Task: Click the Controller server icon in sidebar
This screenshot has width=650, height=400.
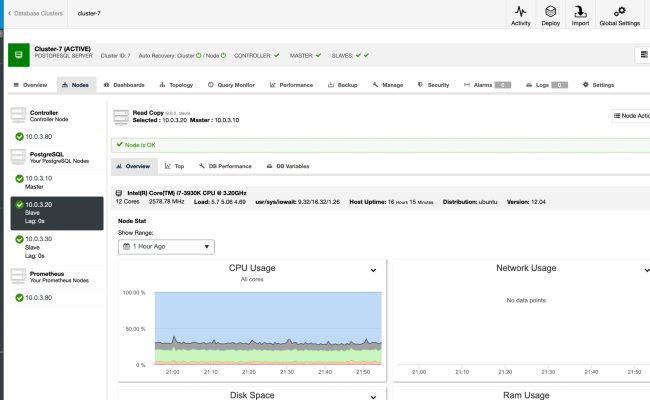Action: tap(18, 115)
